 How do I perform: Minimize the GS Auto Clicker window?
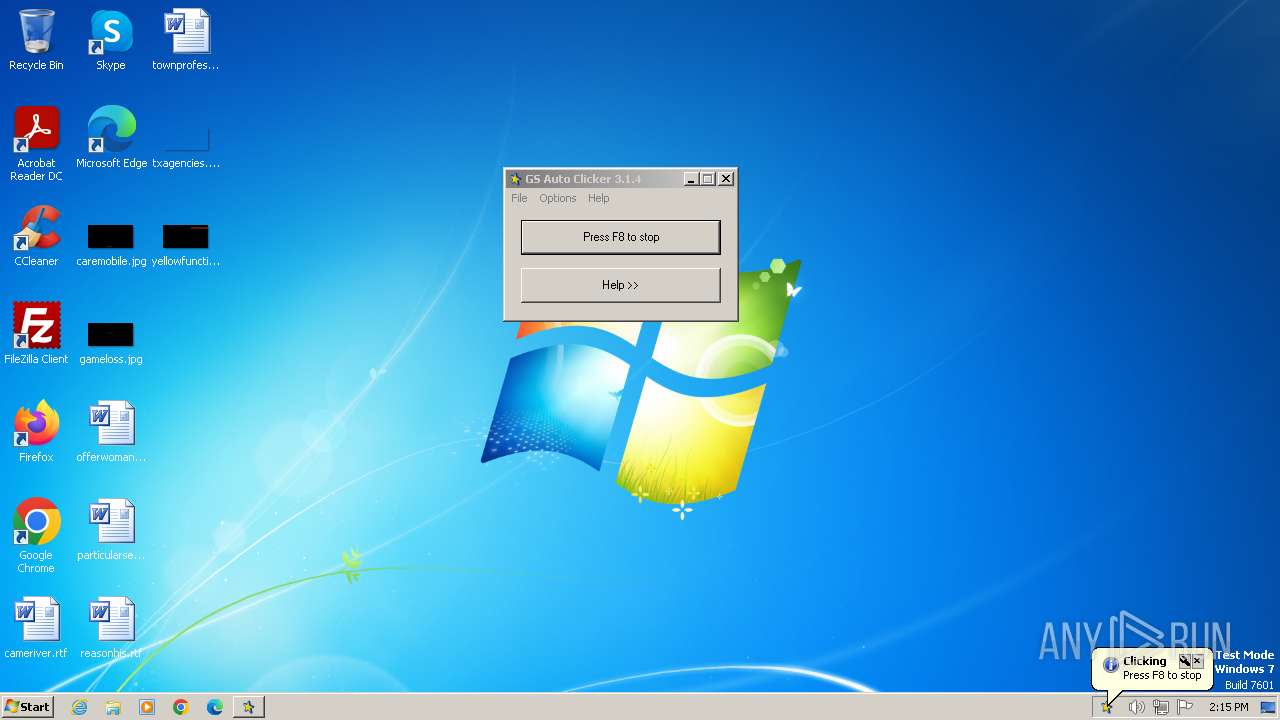point(691,179)
